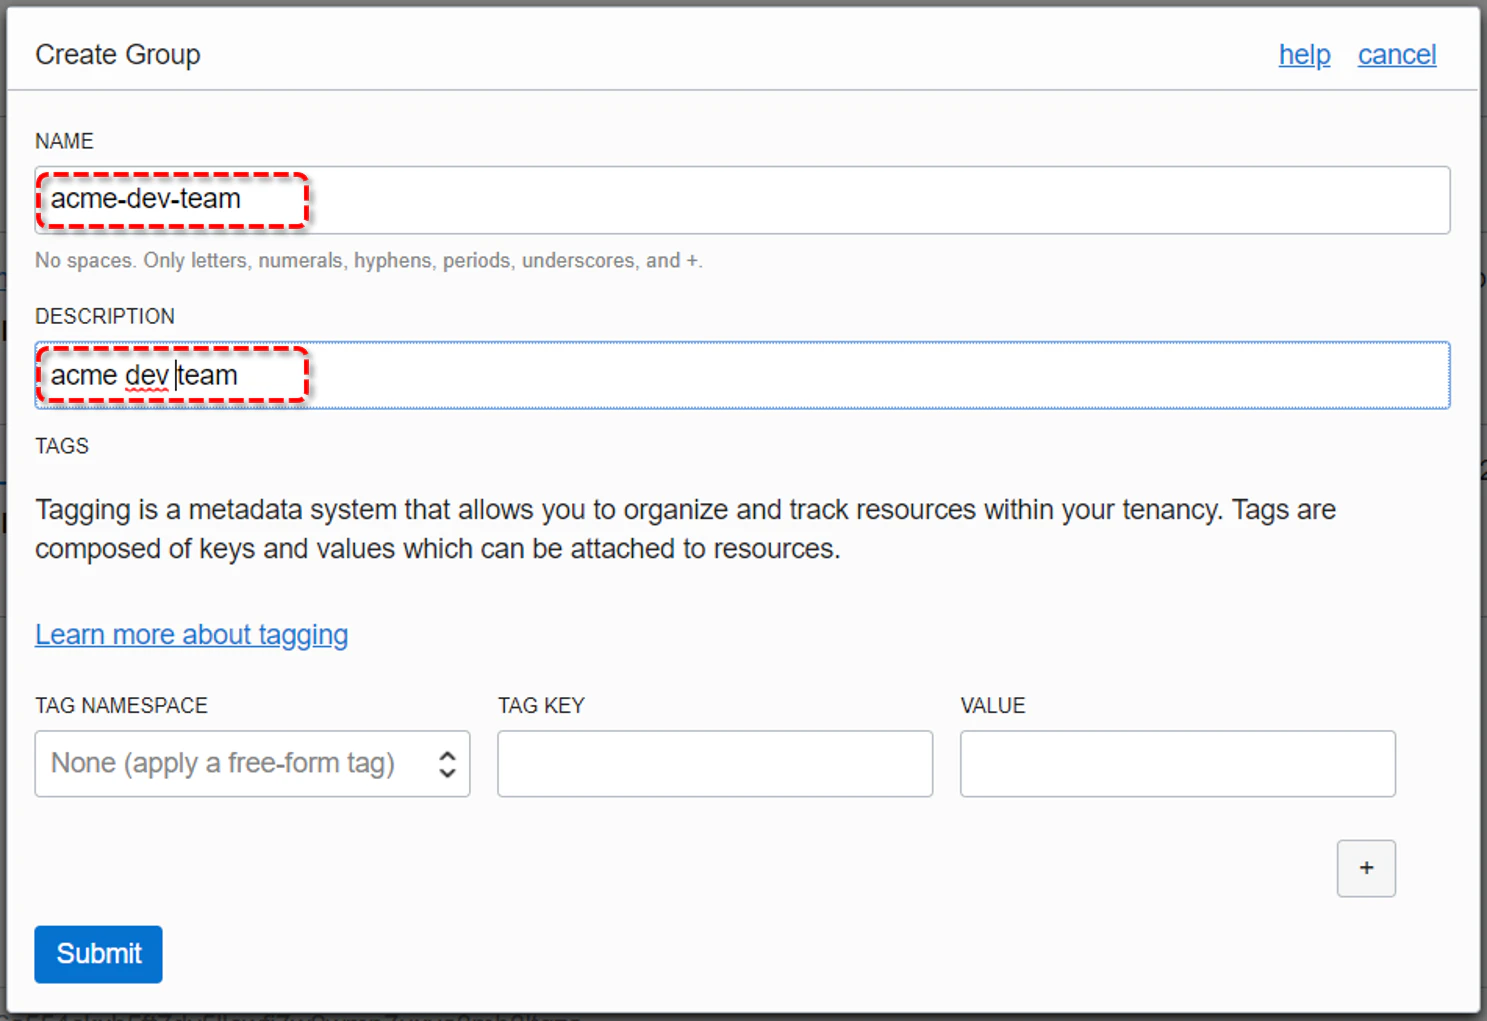Click the Tag Key input box
This screenshot has height=1021, width=1487.
tap(715, 764)
